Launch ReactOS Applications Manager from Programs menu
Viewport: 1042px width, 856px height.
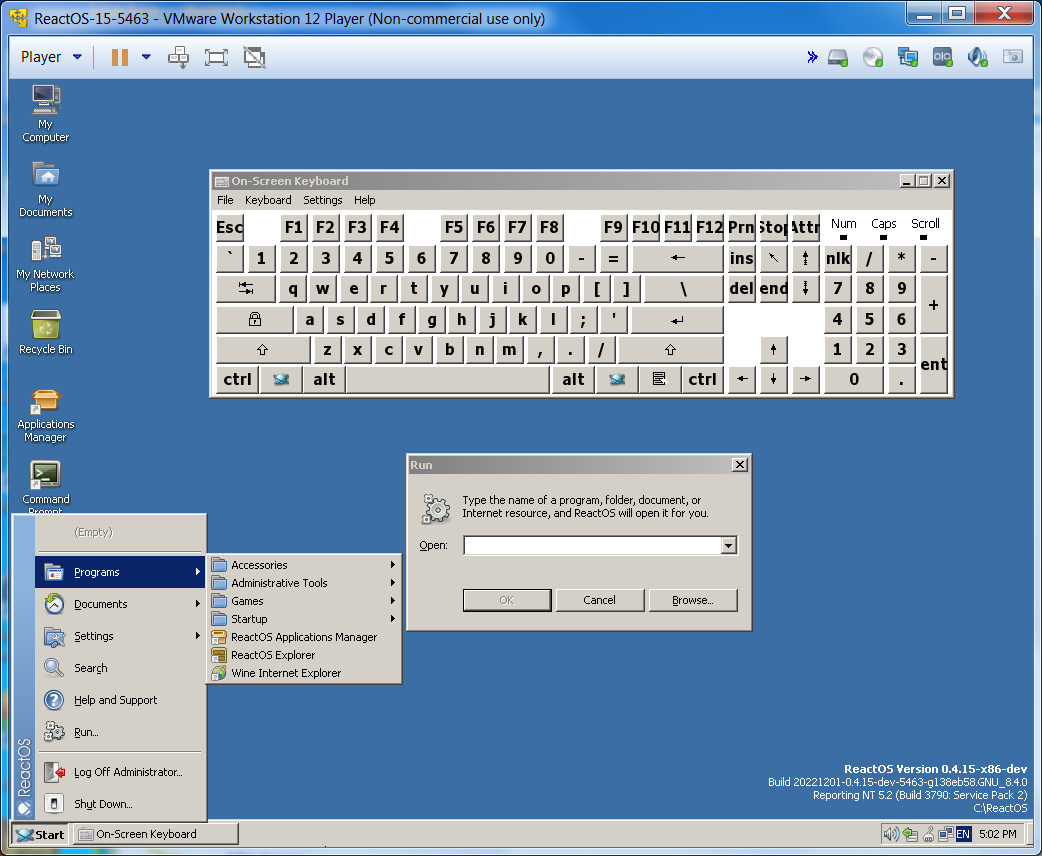305,637
